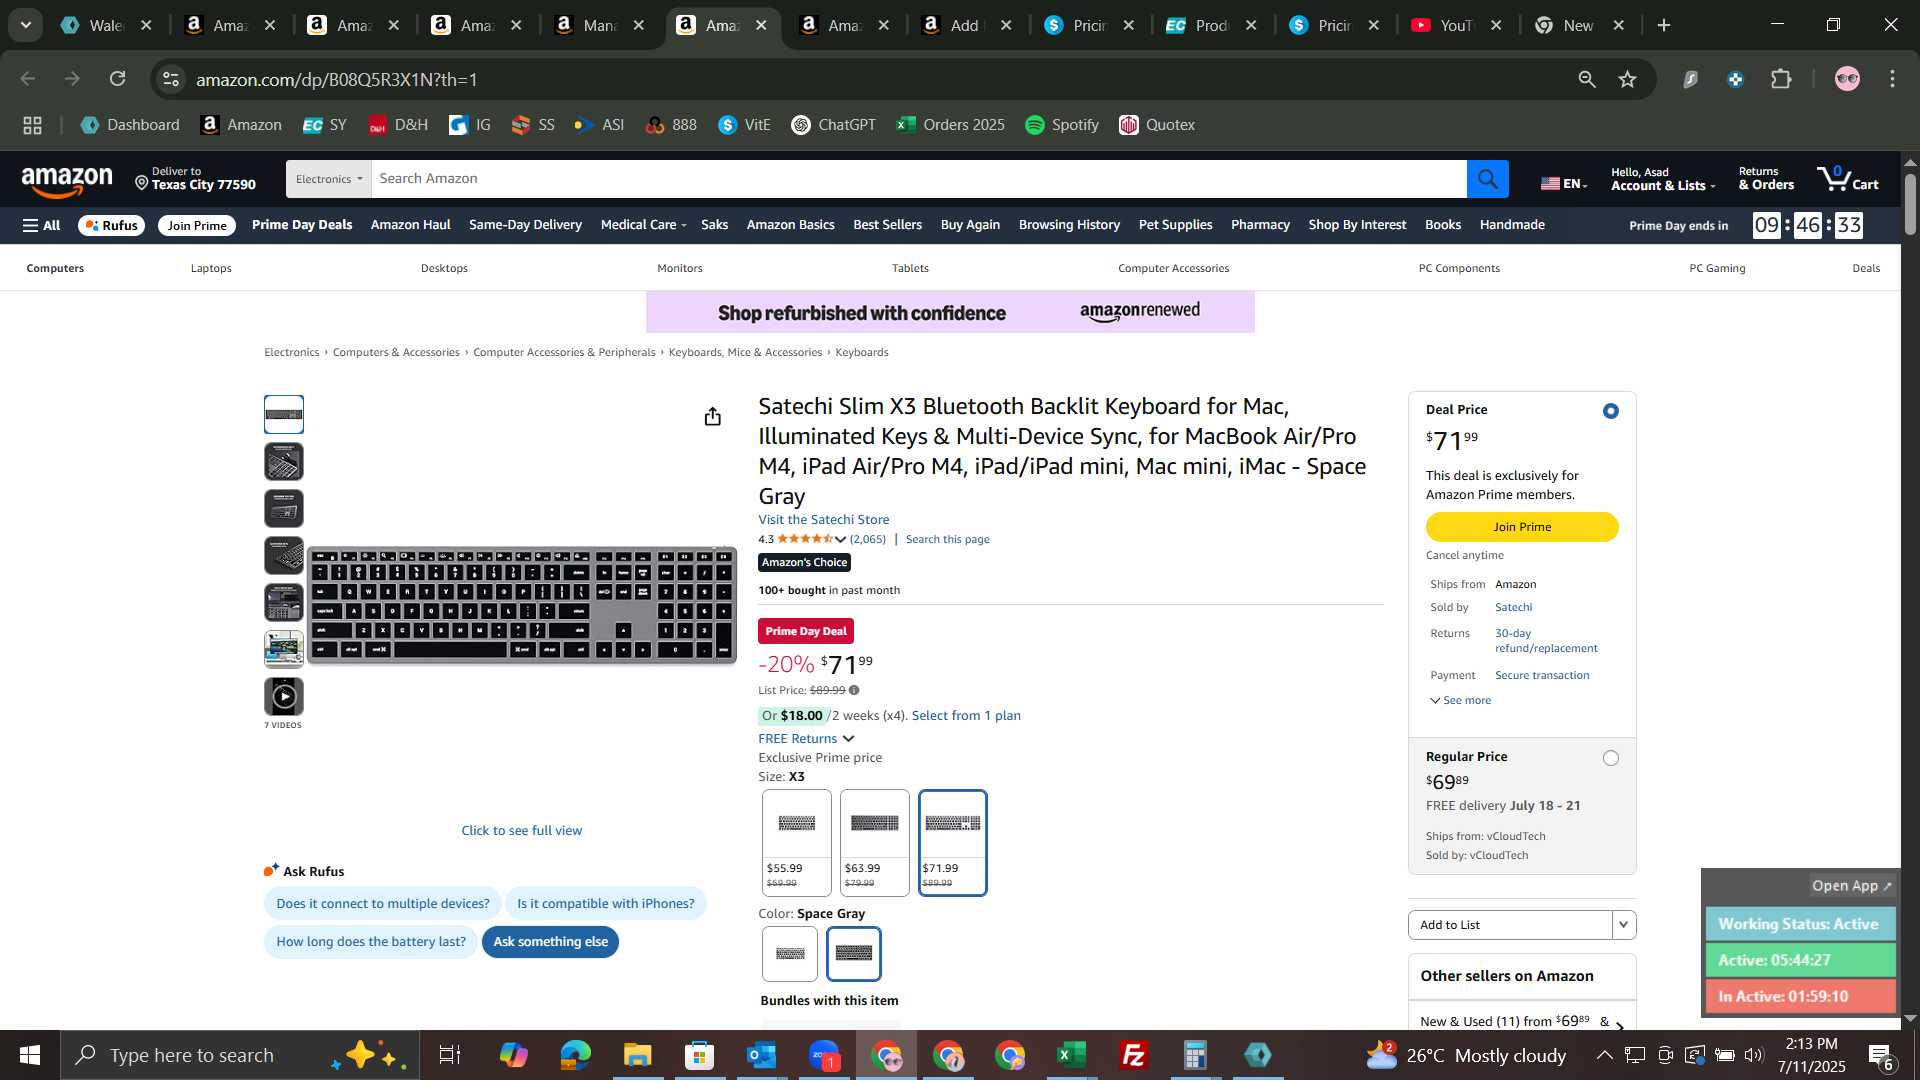Open the Add to List dropdown arrow
Screen dimensions: 1920x1080
(1624, 925)
